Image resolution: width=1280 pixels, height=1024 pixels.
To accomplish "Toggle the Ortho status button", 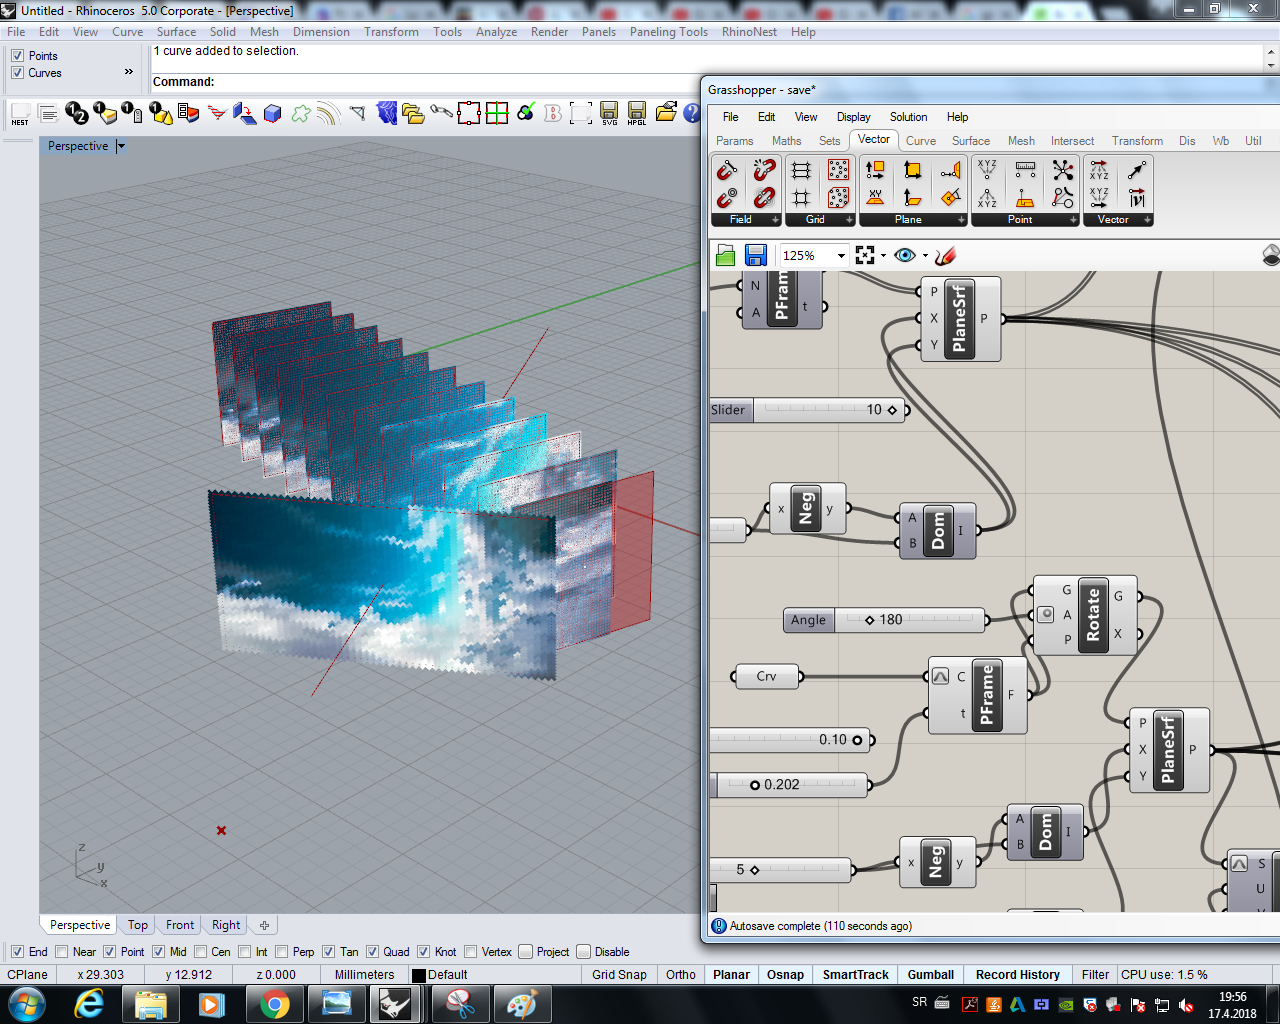I will point(681,975).
